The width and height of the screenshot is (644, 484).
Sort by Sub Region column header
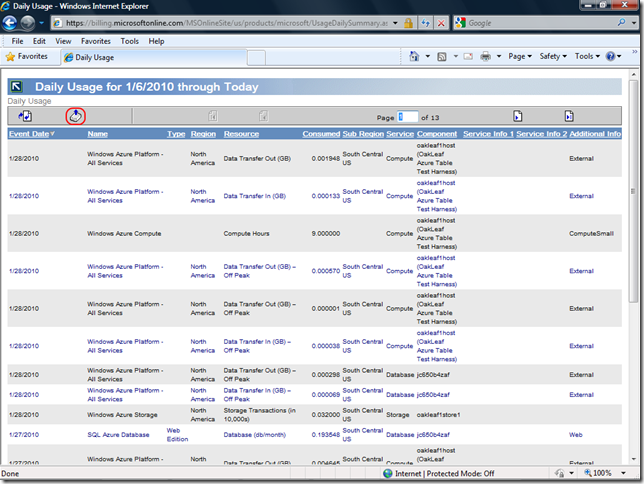[x=363, y=134]
